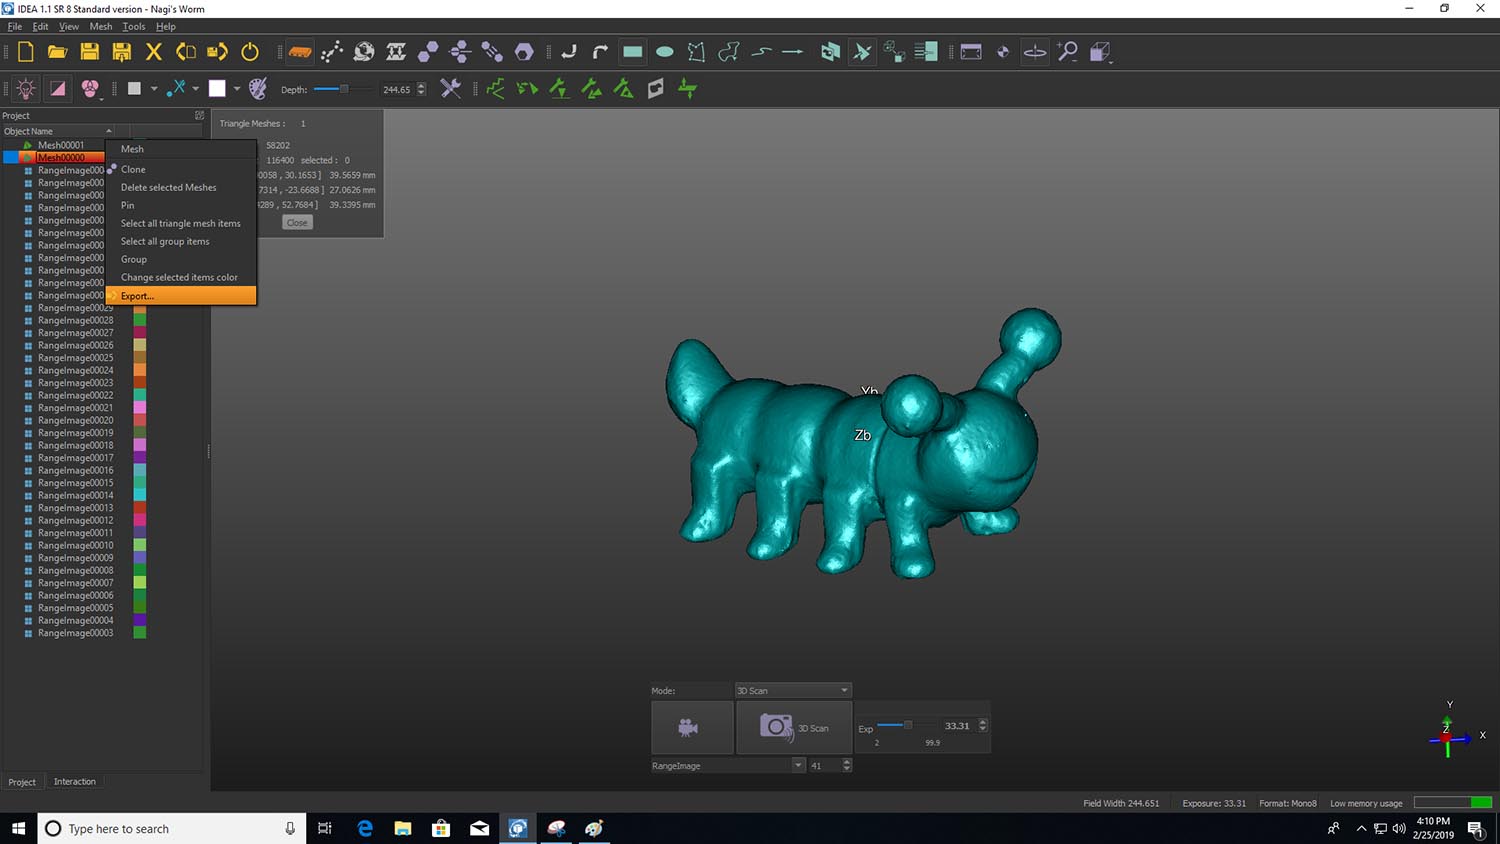Open the Edit menu

pyautogui.click(x=40, y=27)
